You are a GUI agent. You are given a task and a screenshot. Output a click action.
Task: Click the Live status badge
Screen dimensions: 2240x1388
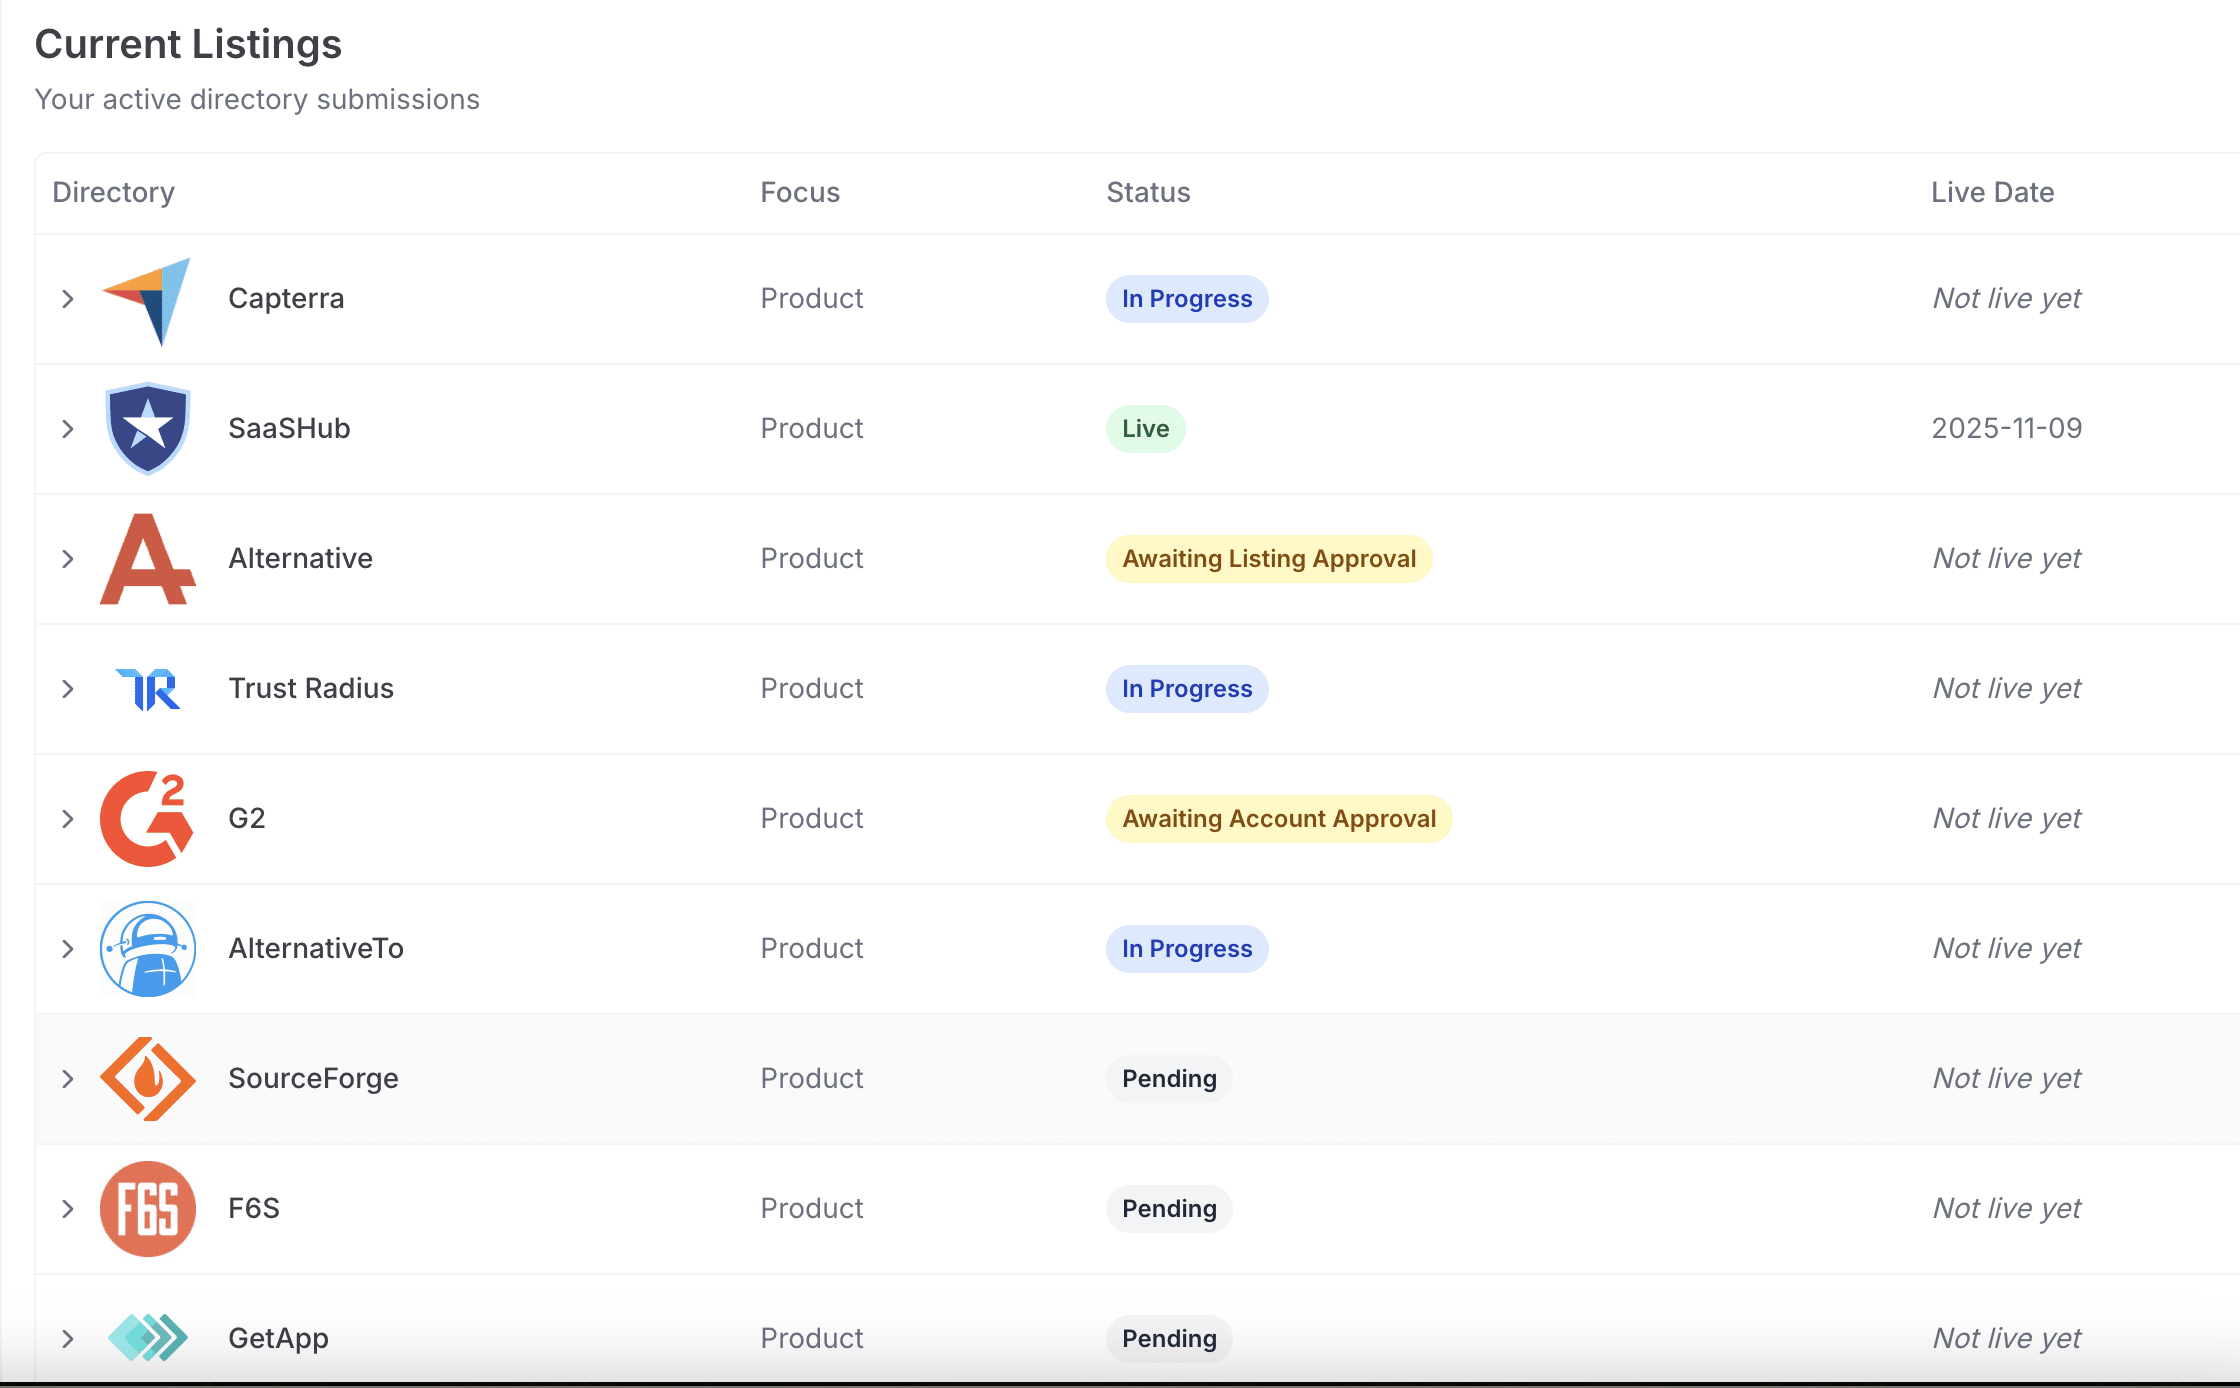[1145, 429]
